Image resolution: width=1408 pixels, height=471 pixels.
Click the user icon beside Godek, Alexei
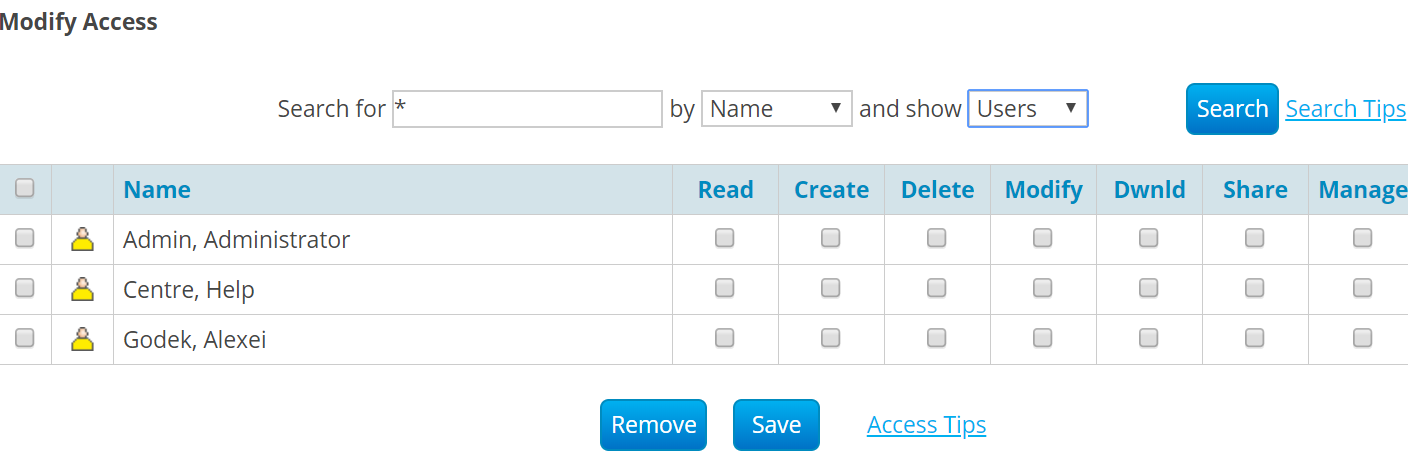(x=83, y=340)
